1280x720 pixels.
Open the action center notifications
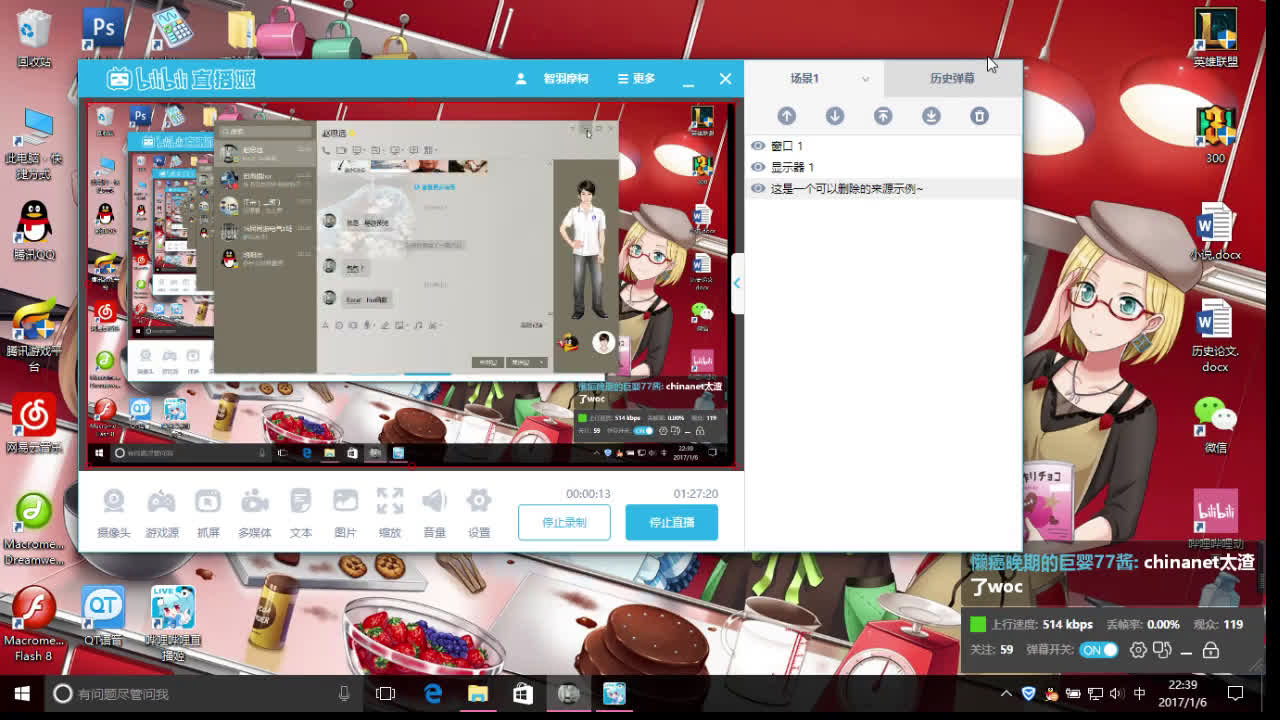click(x=1235, y=693)
